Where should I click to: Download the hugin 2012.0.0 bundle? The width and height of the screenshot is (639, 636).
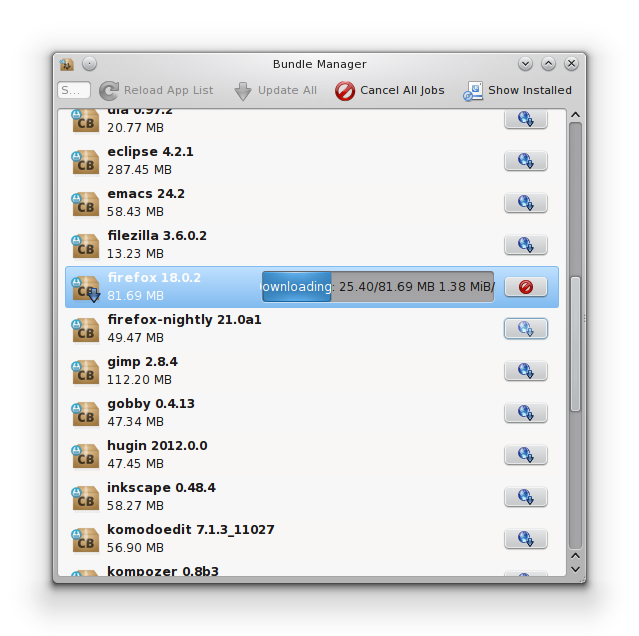click(x=526, y=455)
